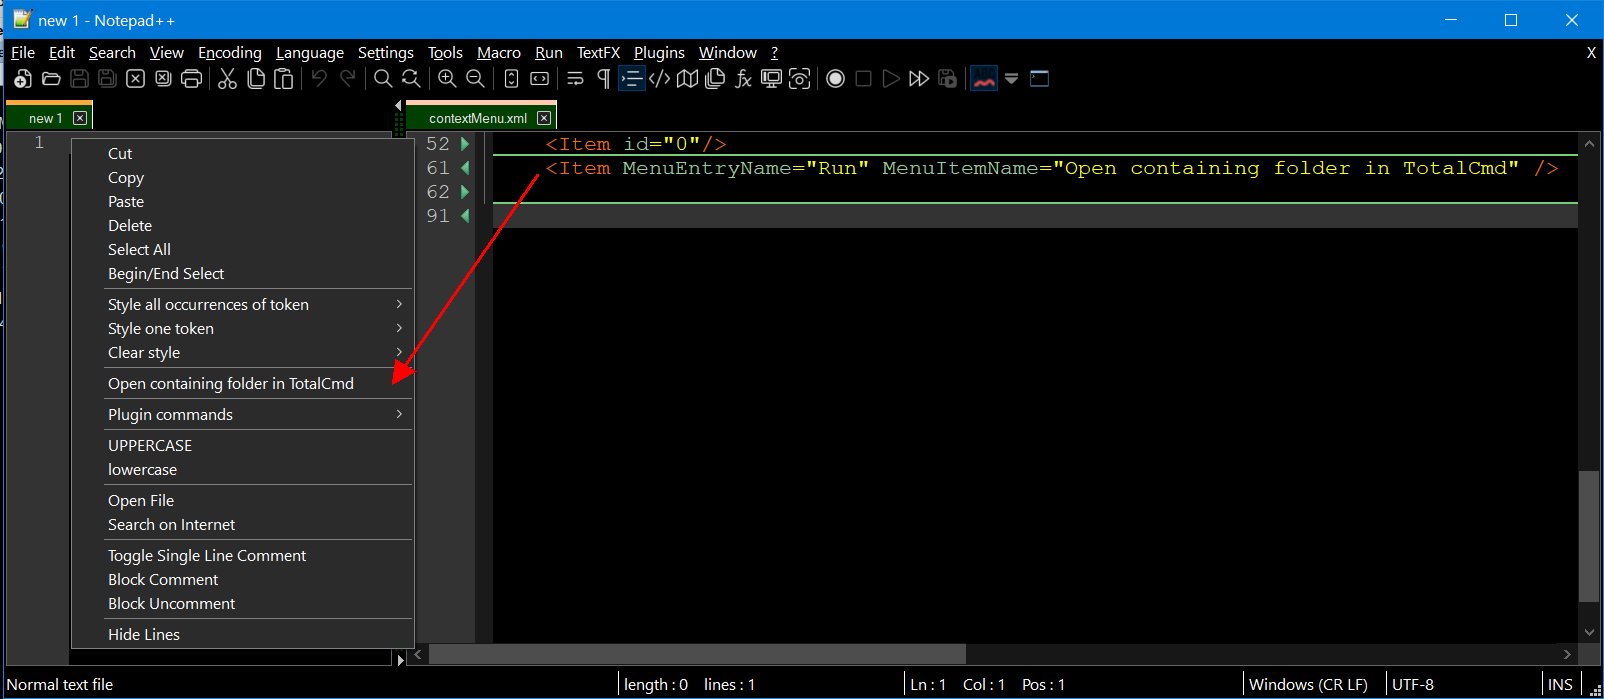Click the macro Playback triangle icon
Viewport: 1604px width, 699px height.
point(891,79)
